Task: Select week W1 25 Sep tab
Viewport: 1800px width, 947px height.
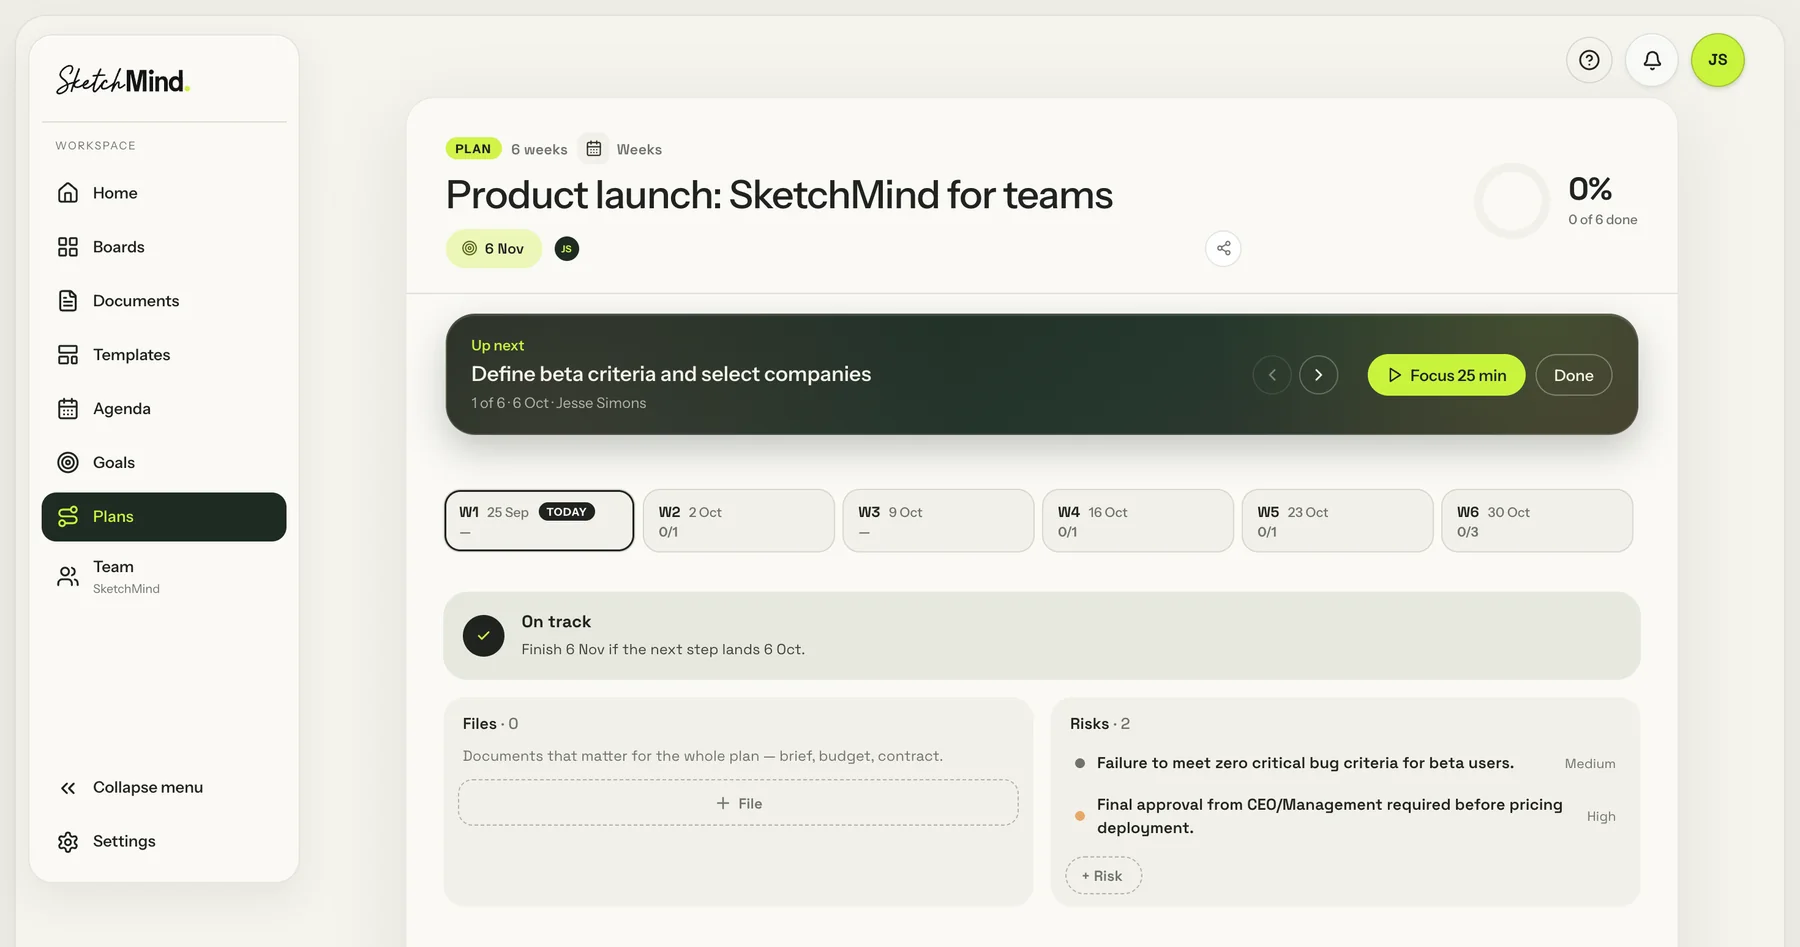Action: [x=539, y=520]
